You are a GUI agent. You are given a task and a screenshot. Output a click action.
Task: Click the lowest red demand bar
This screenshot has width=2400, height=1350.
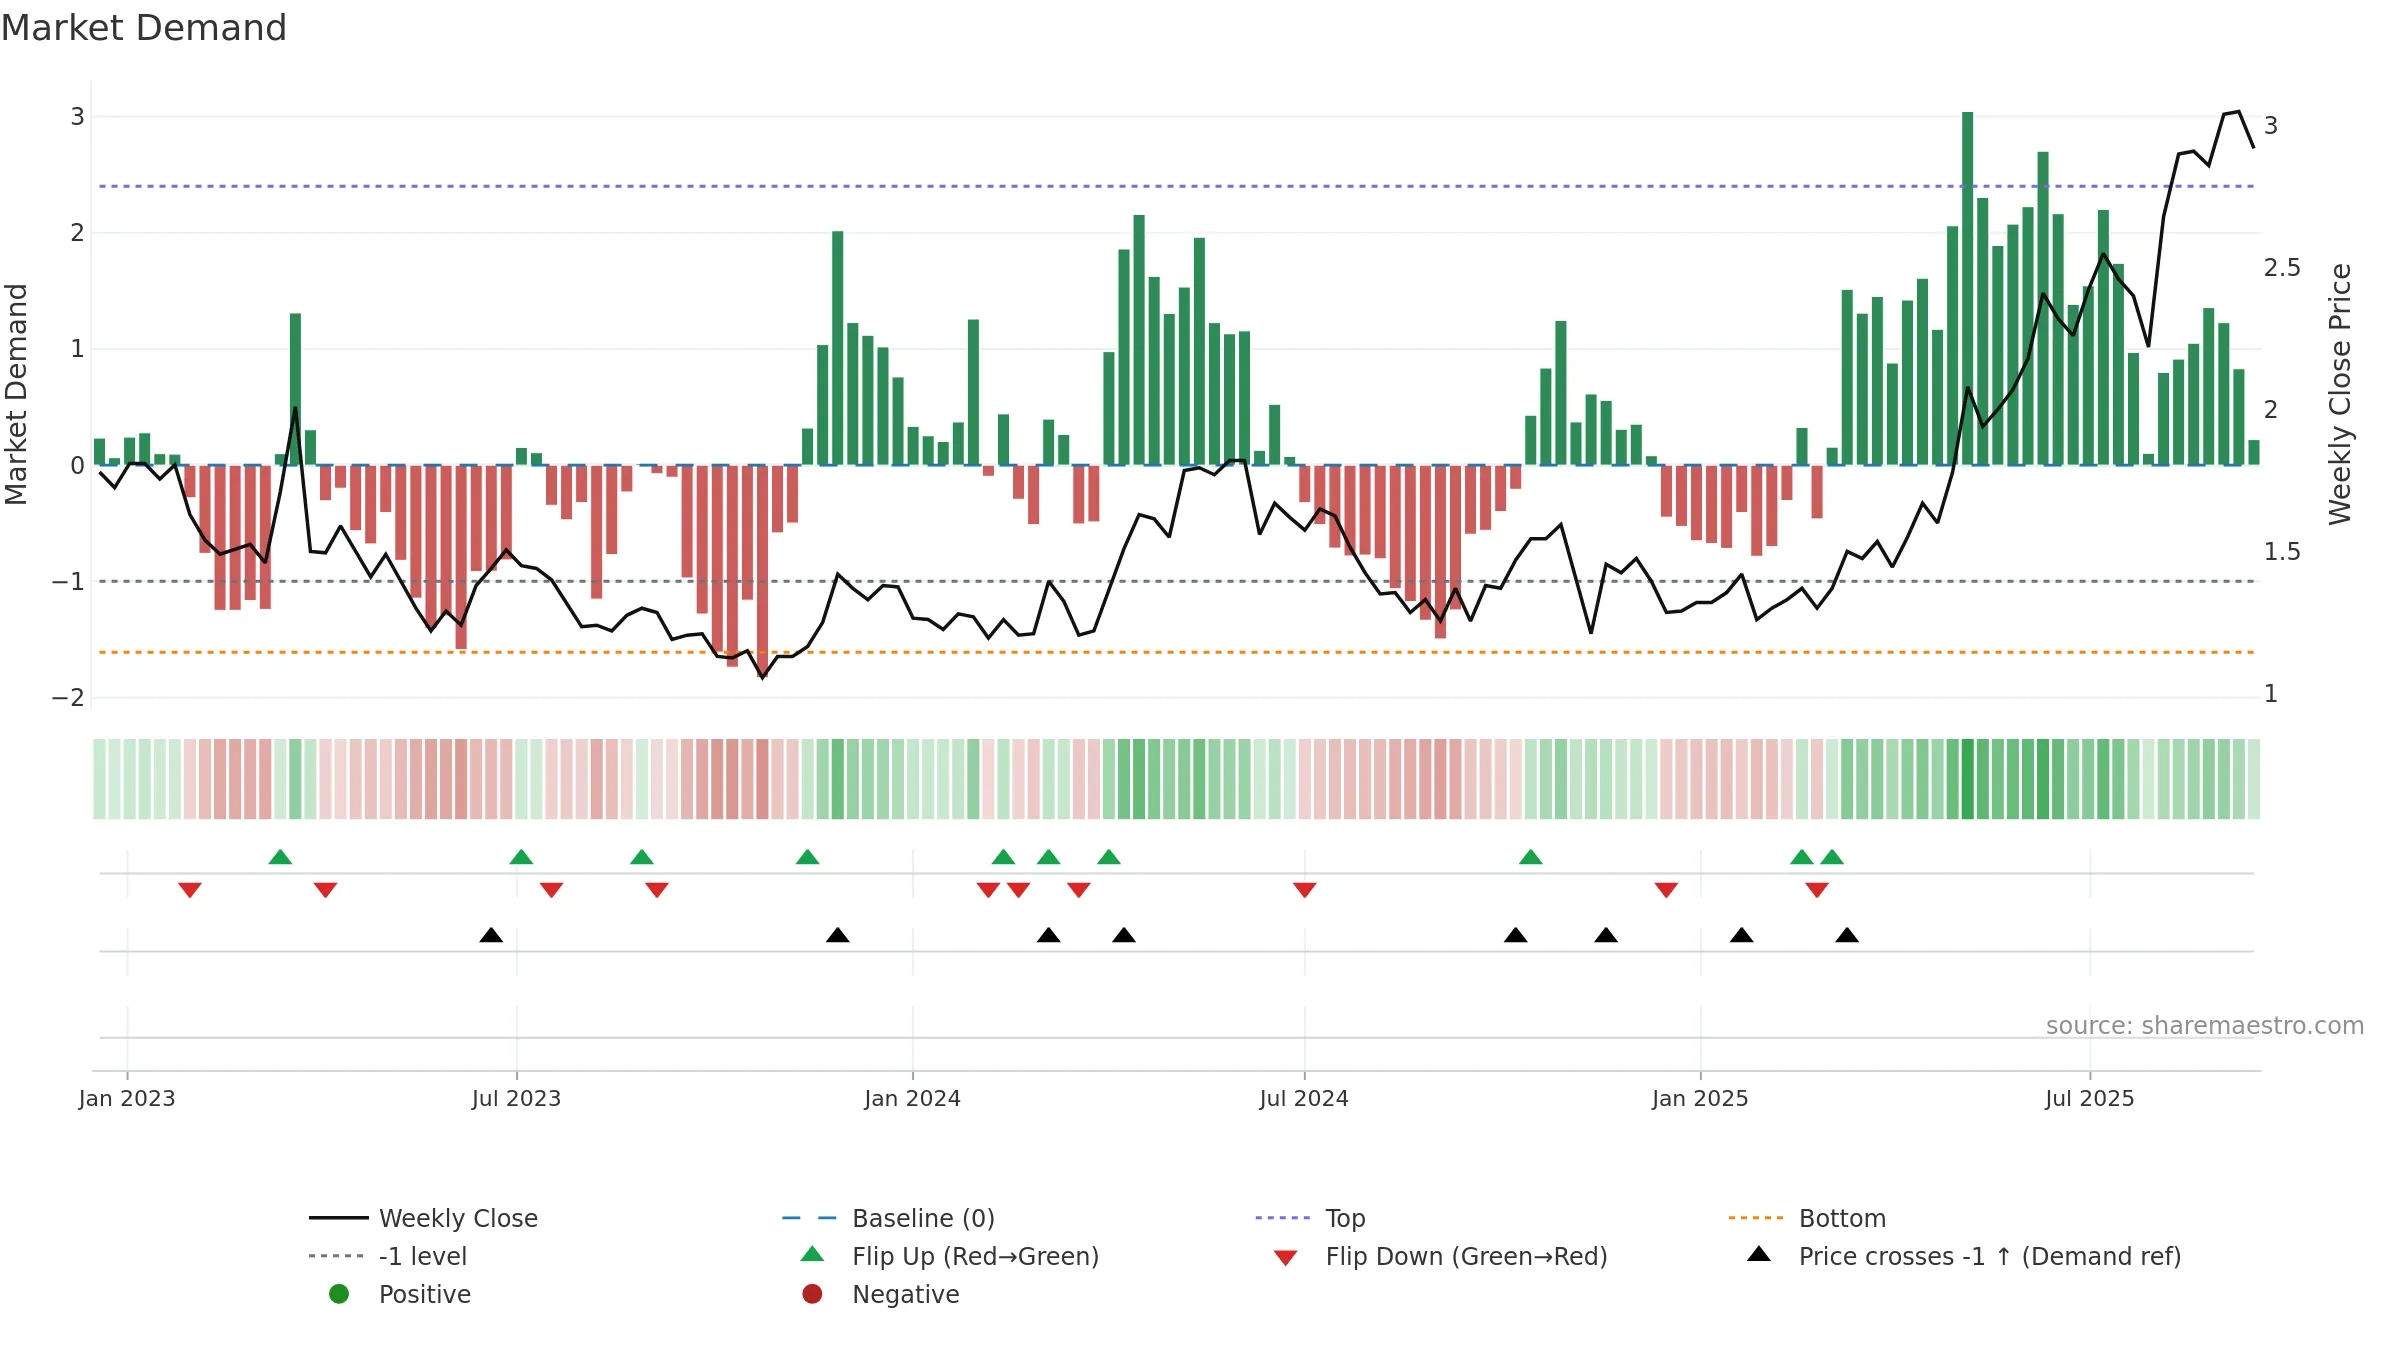pos(762,571)
